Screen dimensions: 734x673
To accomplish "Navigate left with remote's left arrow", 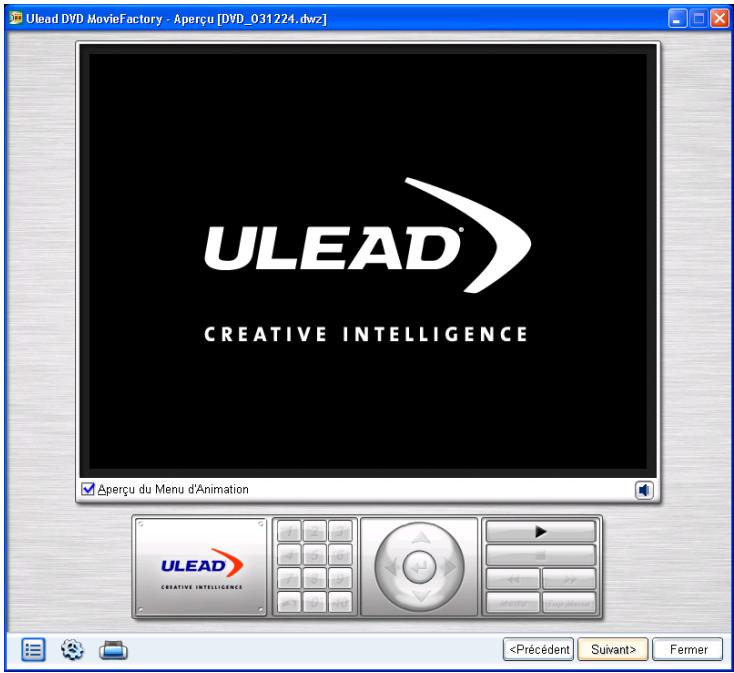I will point(391,567).
